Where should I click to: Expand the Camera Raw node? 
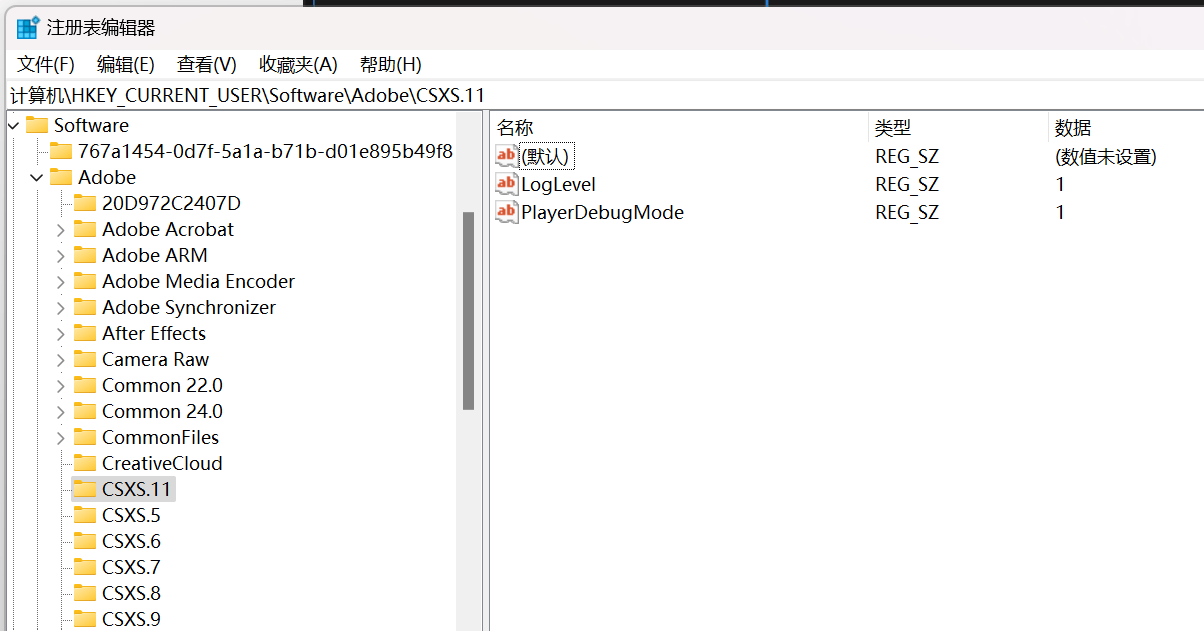click(x=61, y=359)
